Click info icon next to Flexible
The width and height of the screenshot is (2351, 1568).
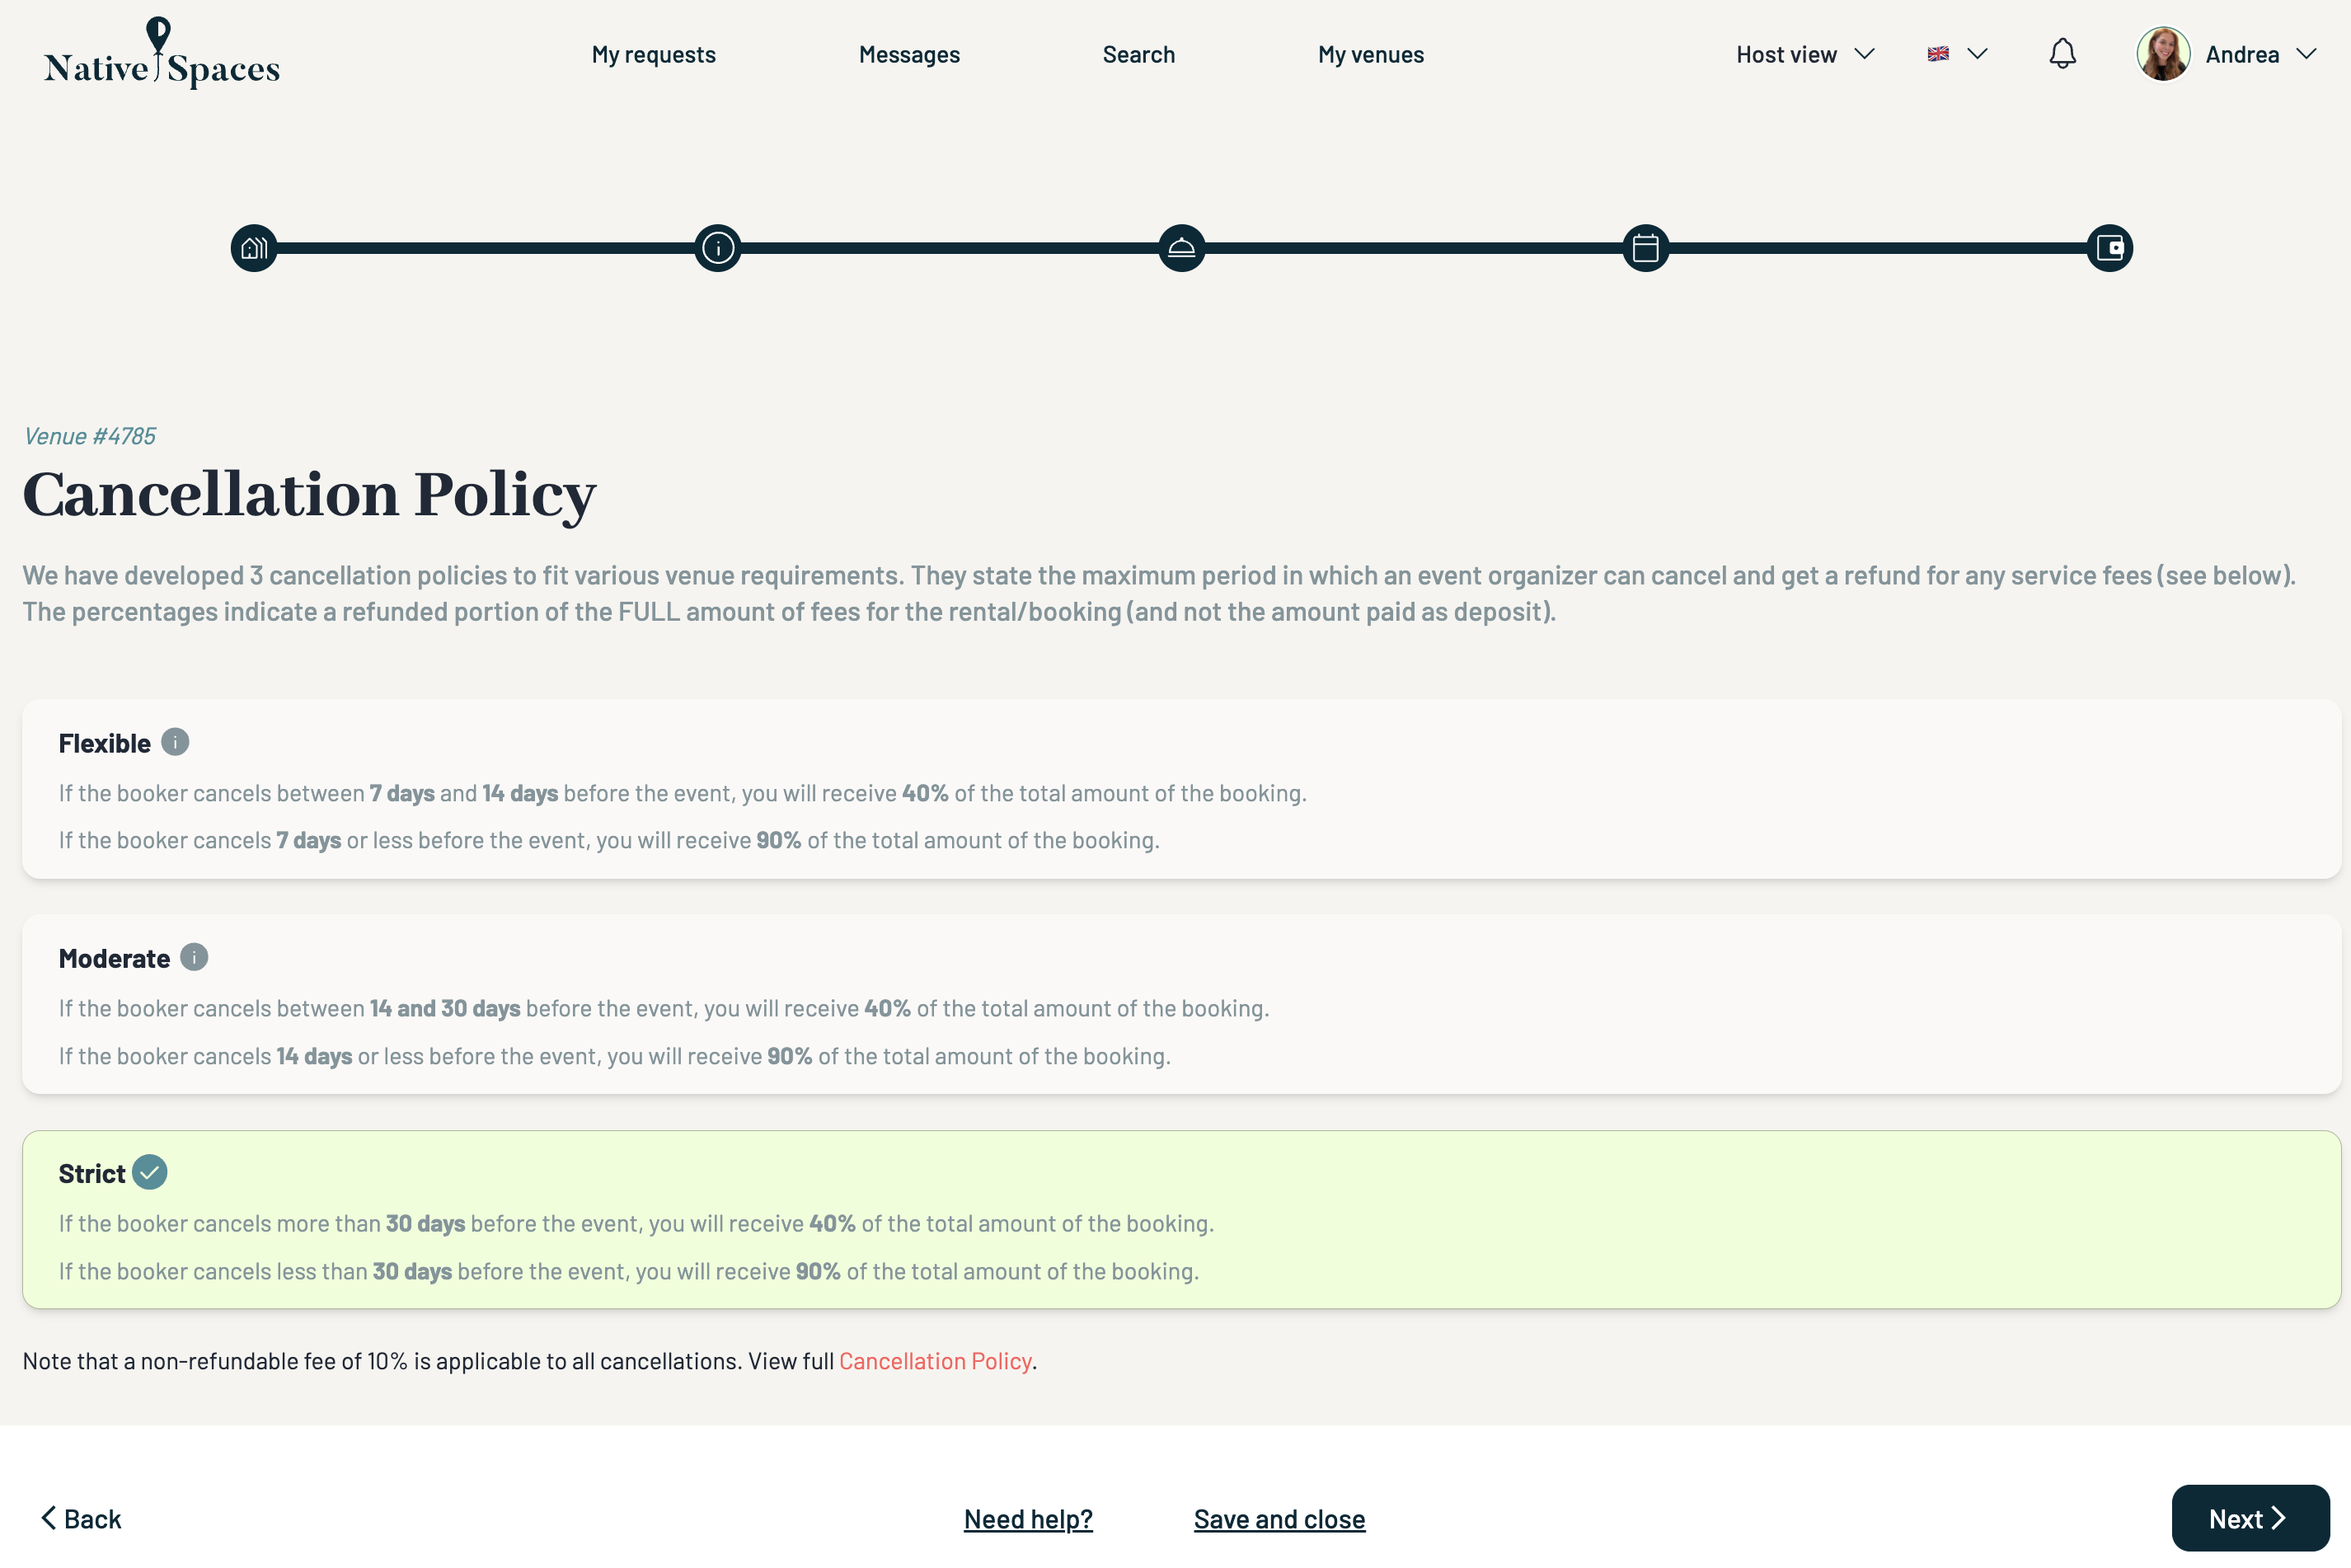(175, 742)
